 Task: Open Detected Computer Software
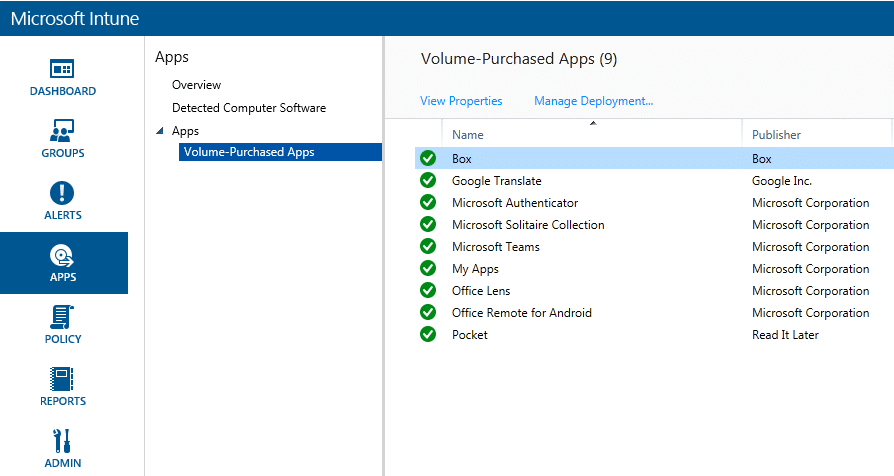pos(249,108)
